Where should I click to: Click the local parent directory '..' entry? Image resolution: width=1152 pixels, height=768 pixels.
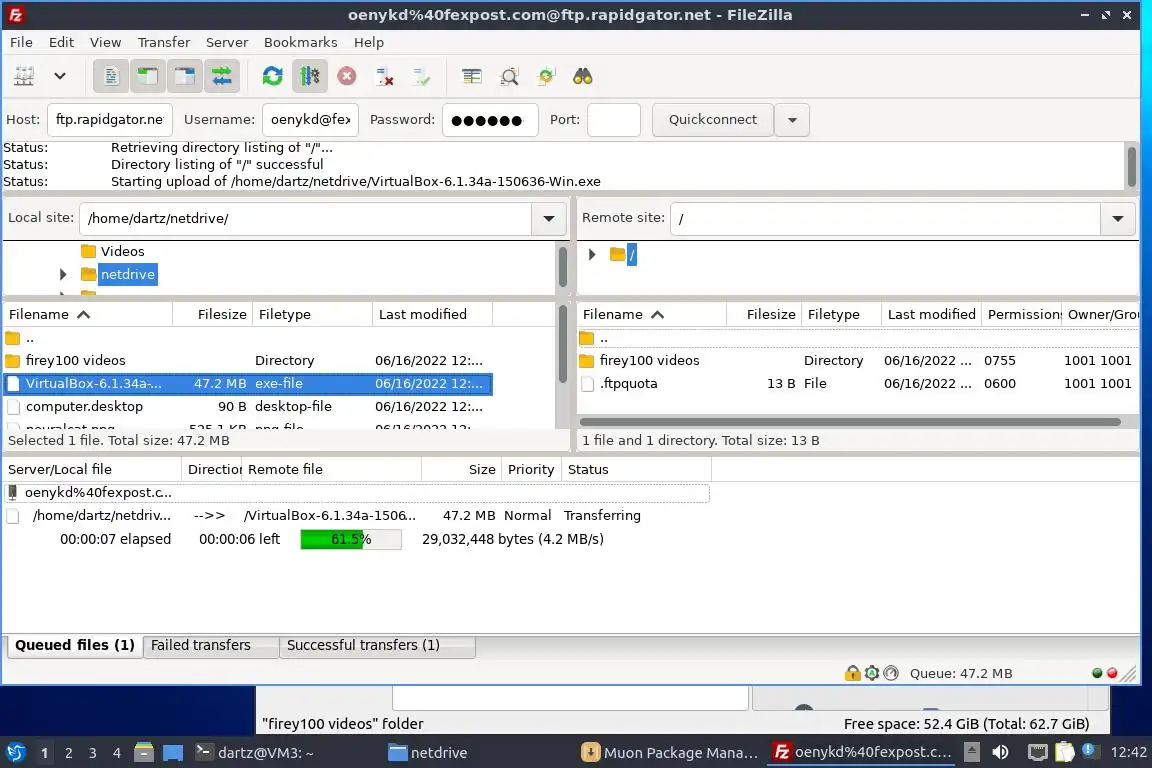tap(248, 338)
